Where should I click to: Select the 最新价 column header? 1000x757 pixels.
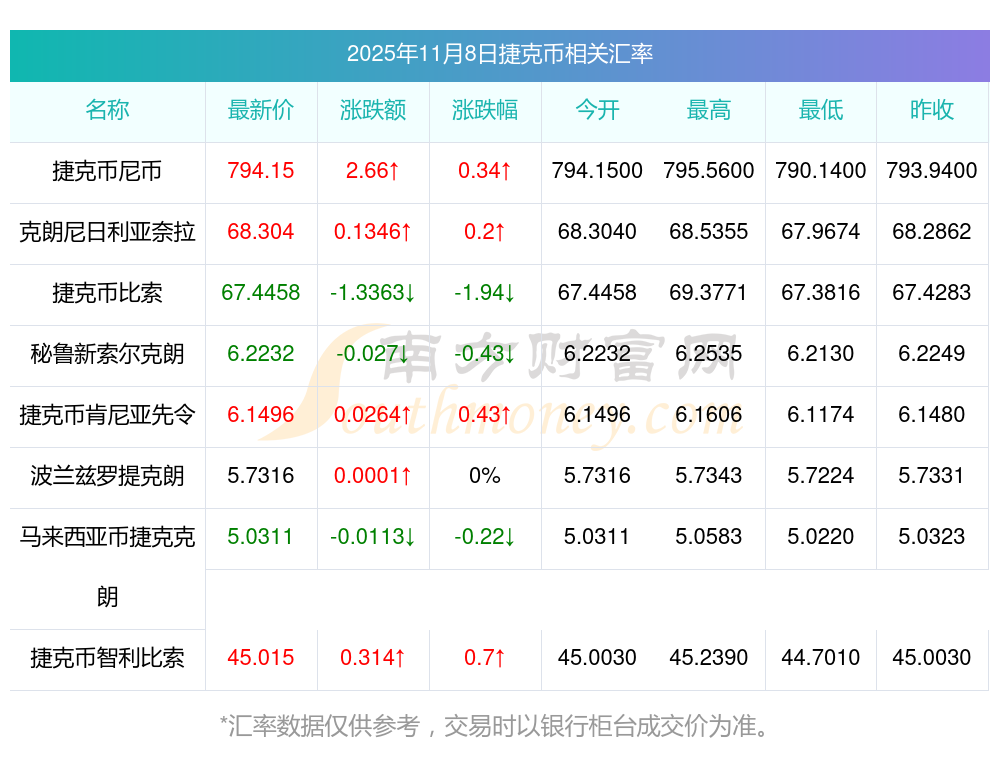tap(261, 110)
